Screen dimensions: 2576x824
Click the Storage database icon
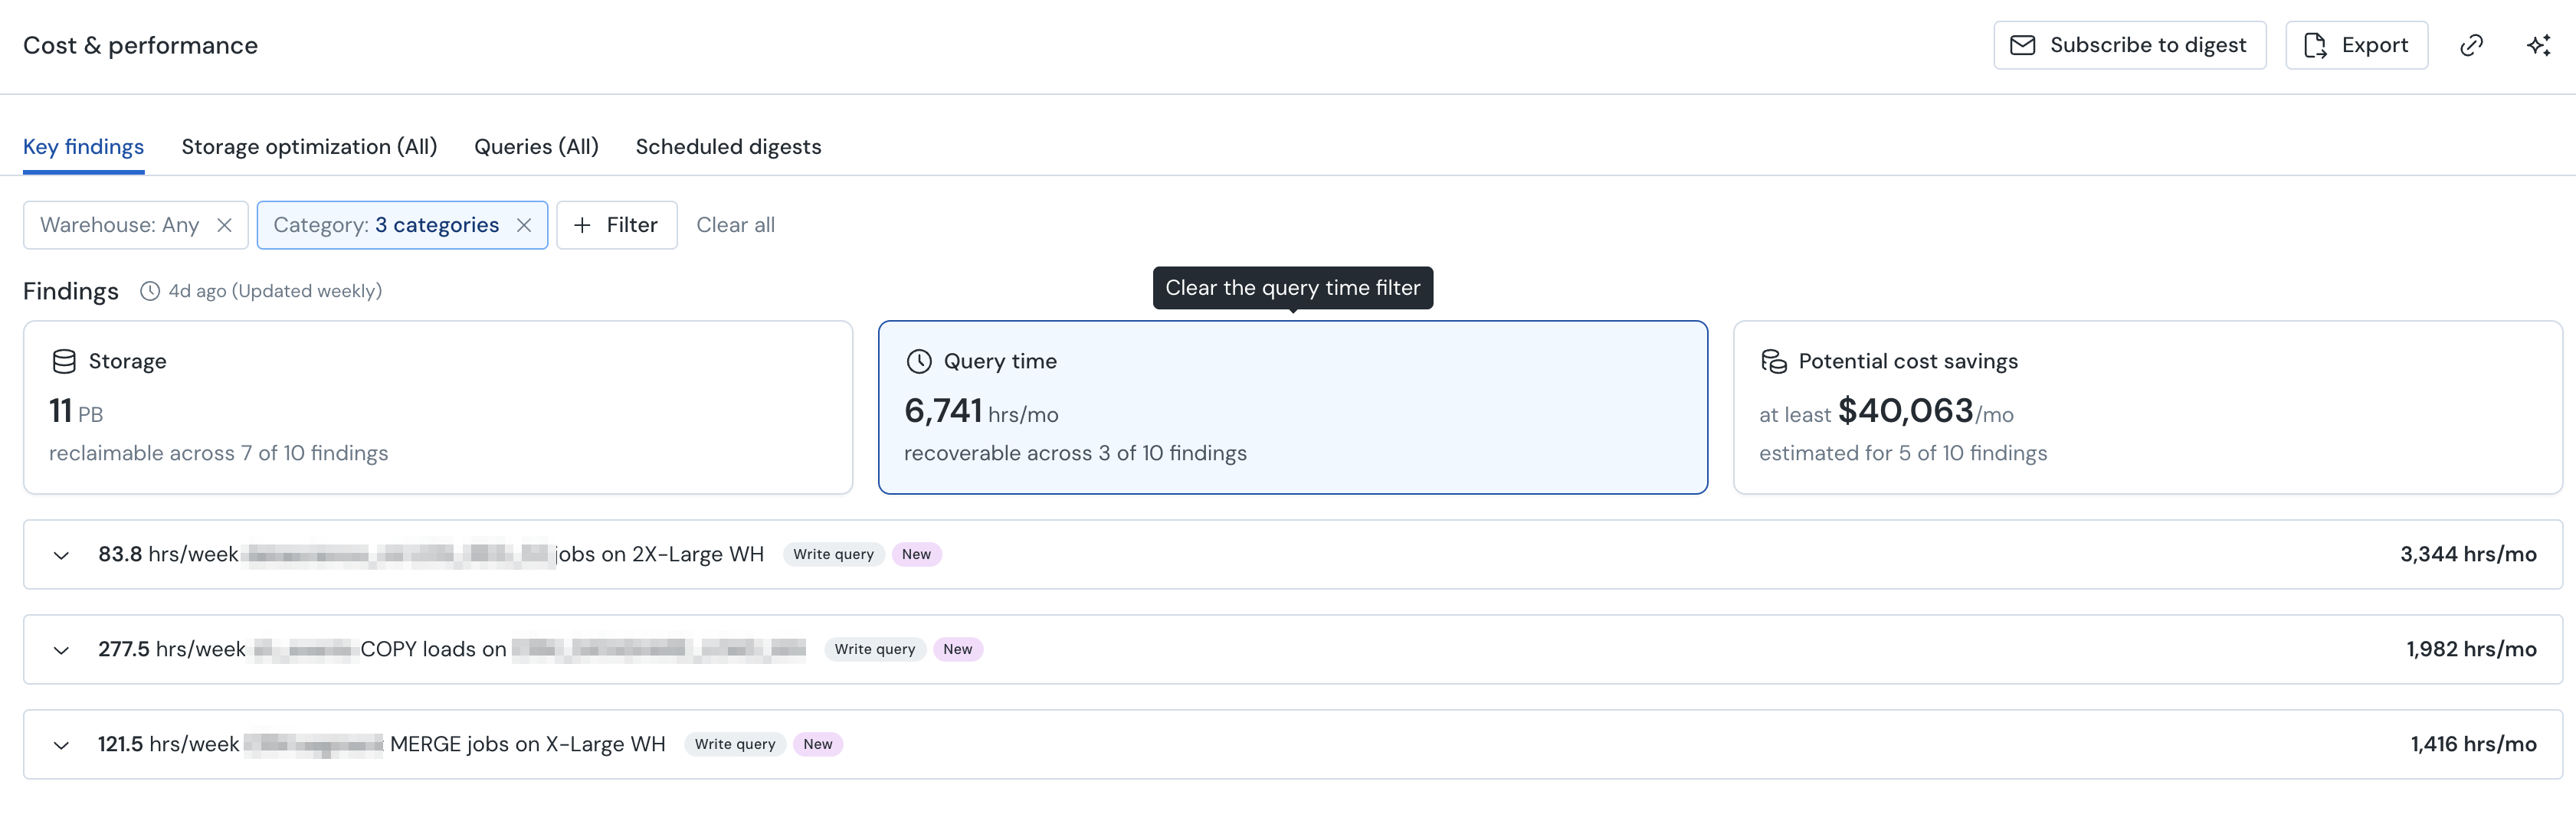(64, 361)
